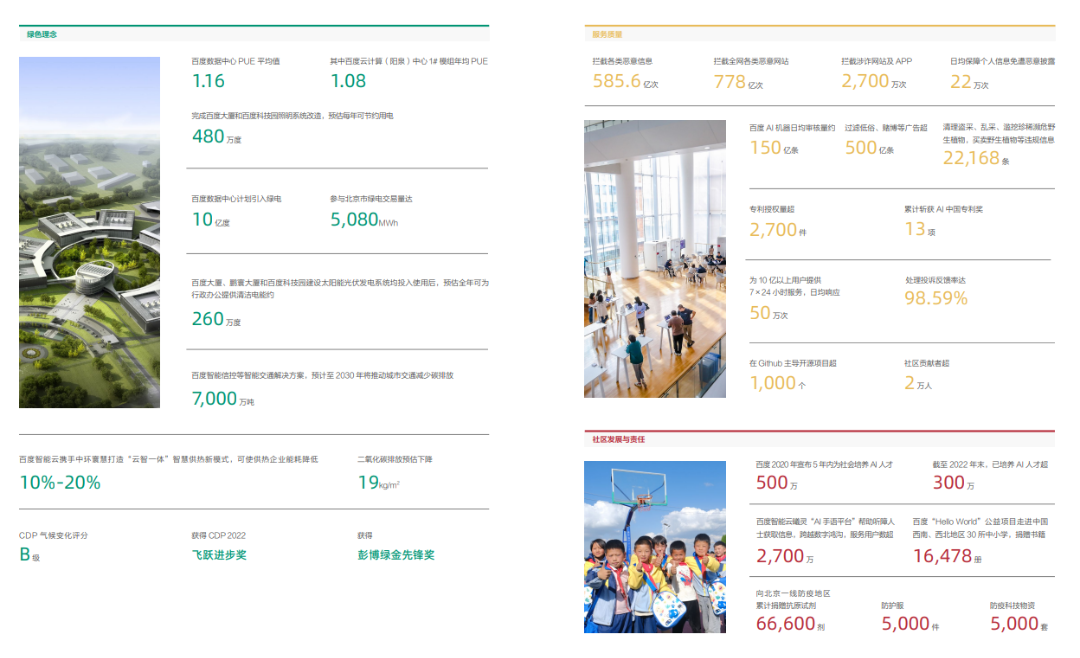Click the 585.6 亿次 figure
This screenshot has height=658, width=1080.
pos(625,81)
